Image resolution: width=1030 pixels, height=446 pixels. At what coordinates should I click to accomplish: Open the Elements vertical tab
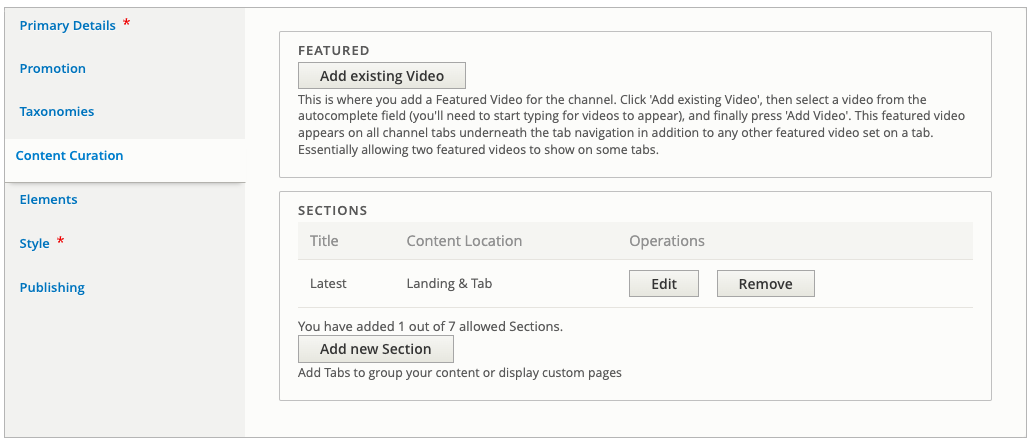tap(48, 200)
